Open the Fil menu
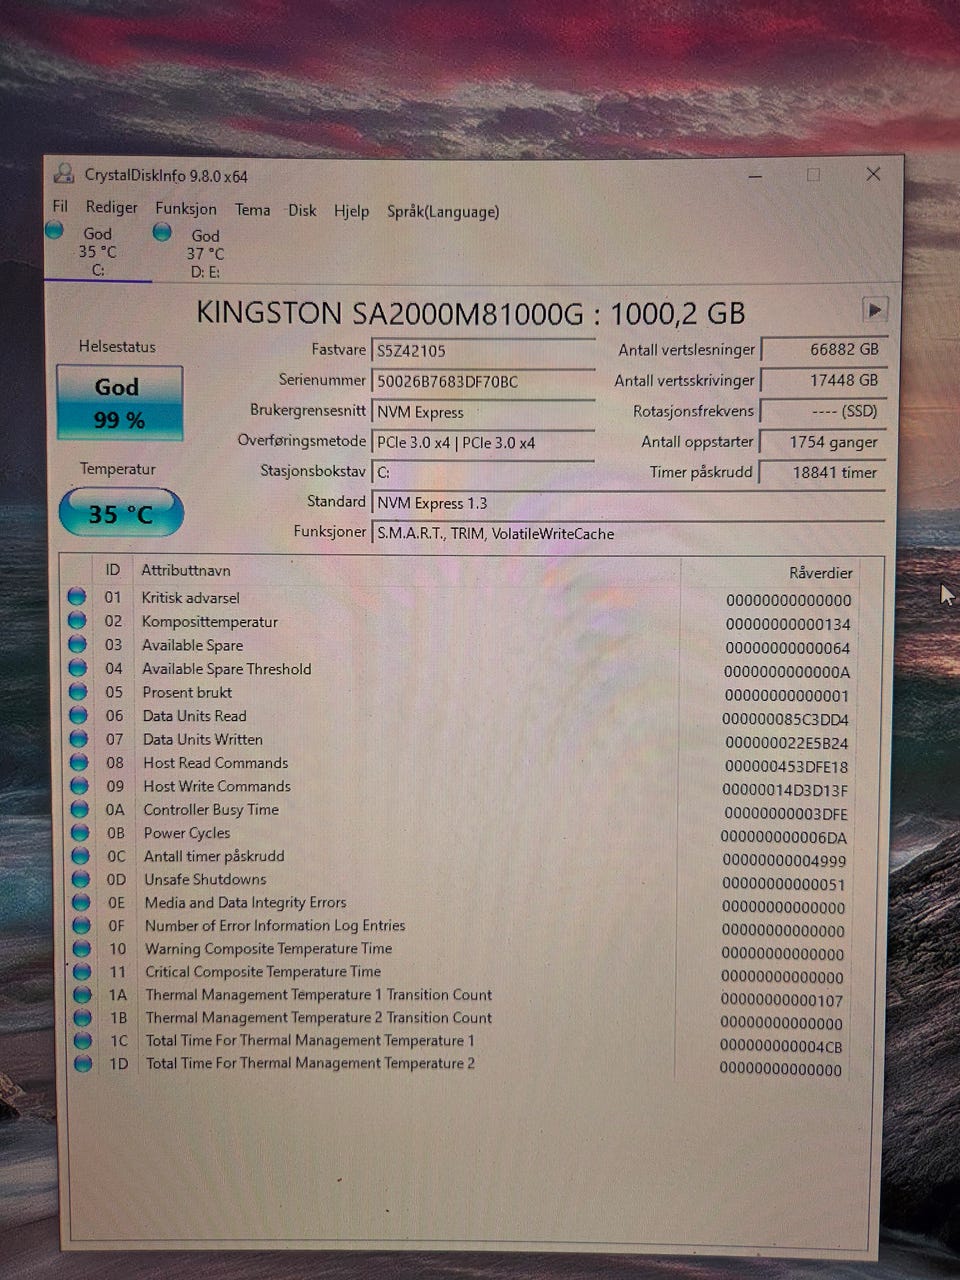Image resolution: width=960 pixels, height=1280 pixels. (60, 206)
